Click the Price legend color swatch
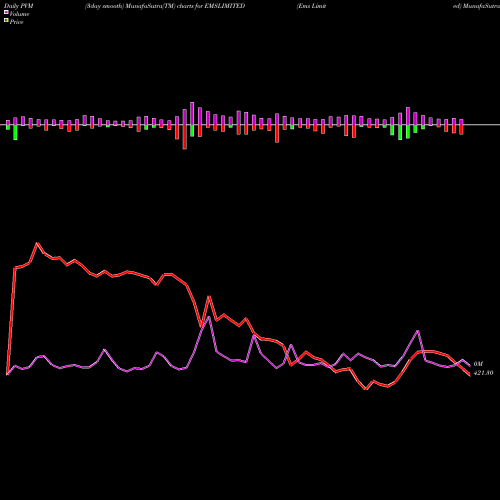Image resolution: width=500 pixels, height=500 pixels. coord(6,21)
